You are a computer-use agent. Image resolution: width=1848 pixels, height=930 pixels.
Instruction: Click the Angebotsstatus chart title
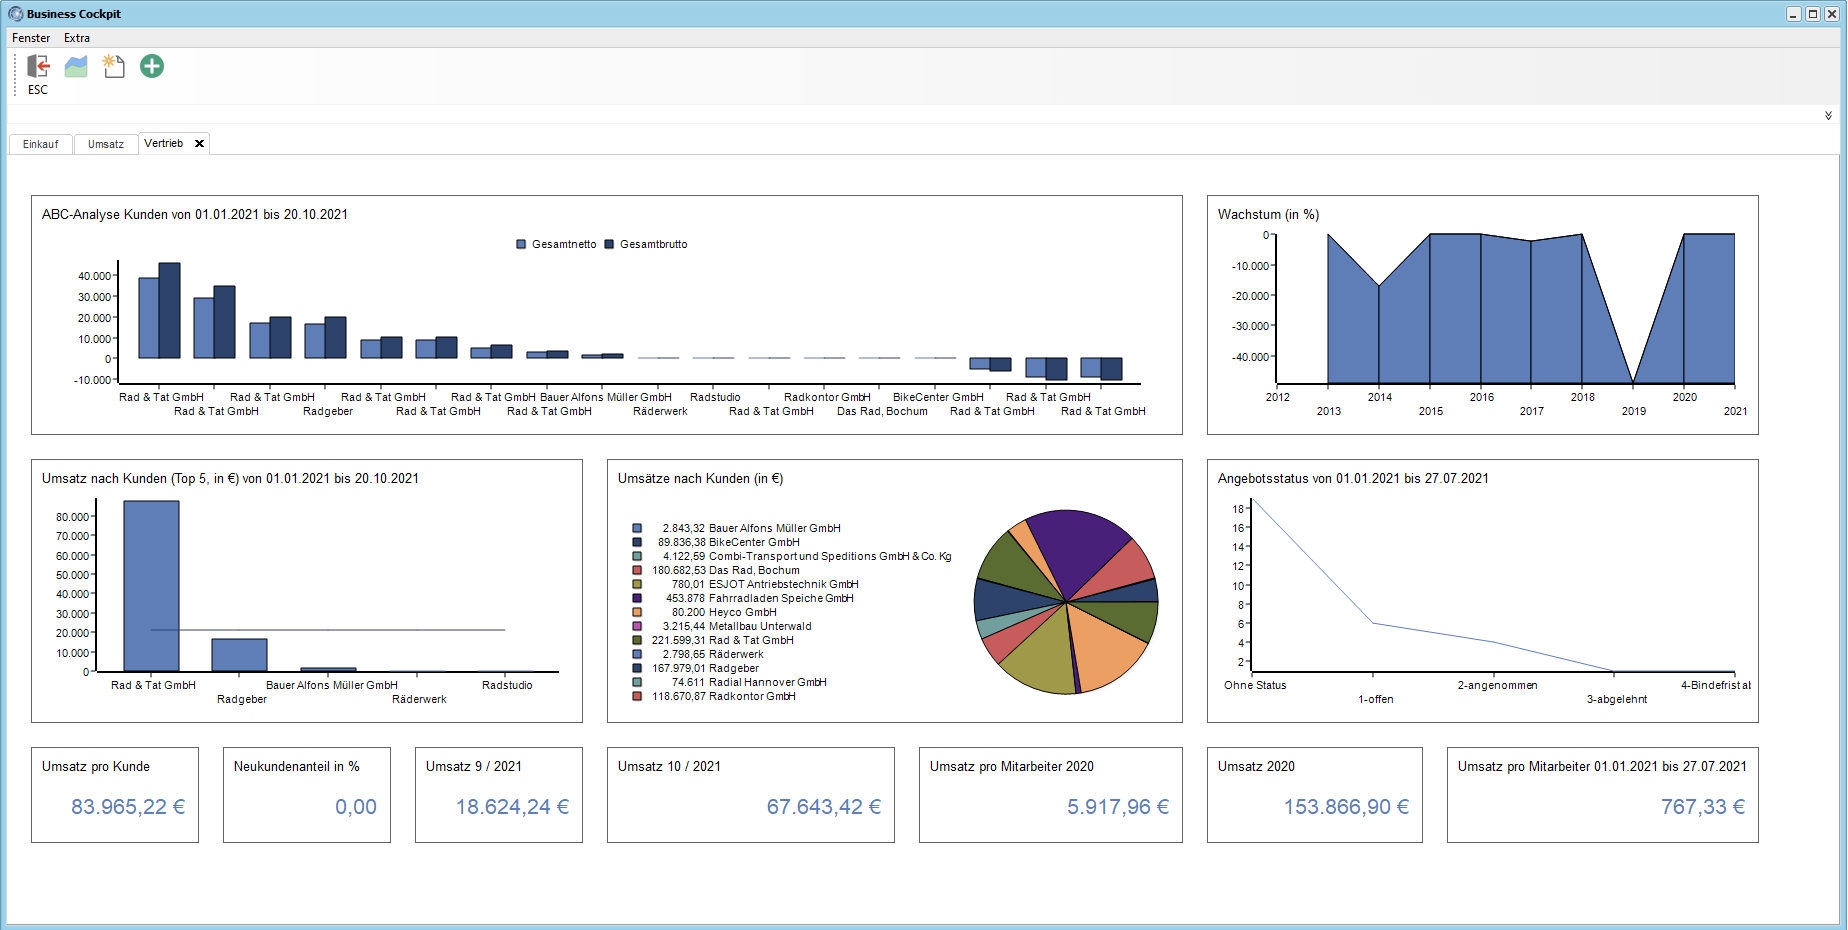click(x=1353, y=478)
